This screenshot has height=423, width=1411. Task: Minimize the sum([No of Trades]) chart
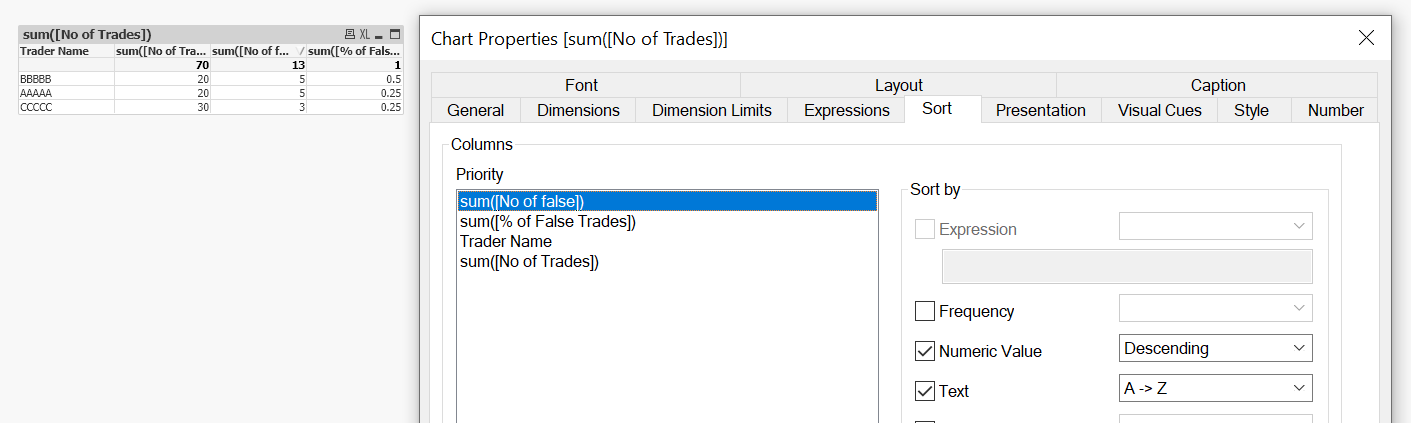pos(380,34)
